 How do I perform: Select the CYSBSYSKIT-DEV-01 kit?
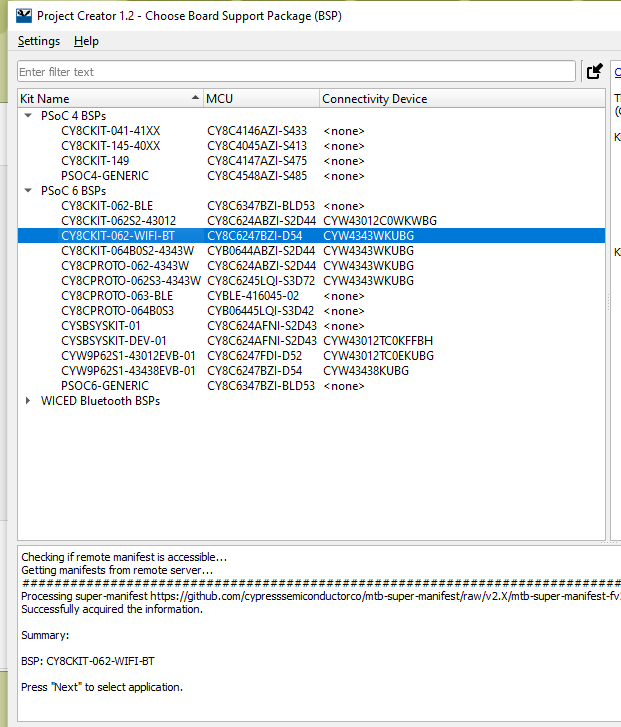114,341
